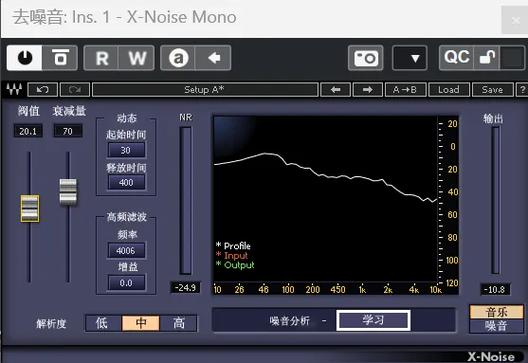Screen dimensions: 528x363
Task: Click the NR meter value -24.9
Action: pos(185,288)
